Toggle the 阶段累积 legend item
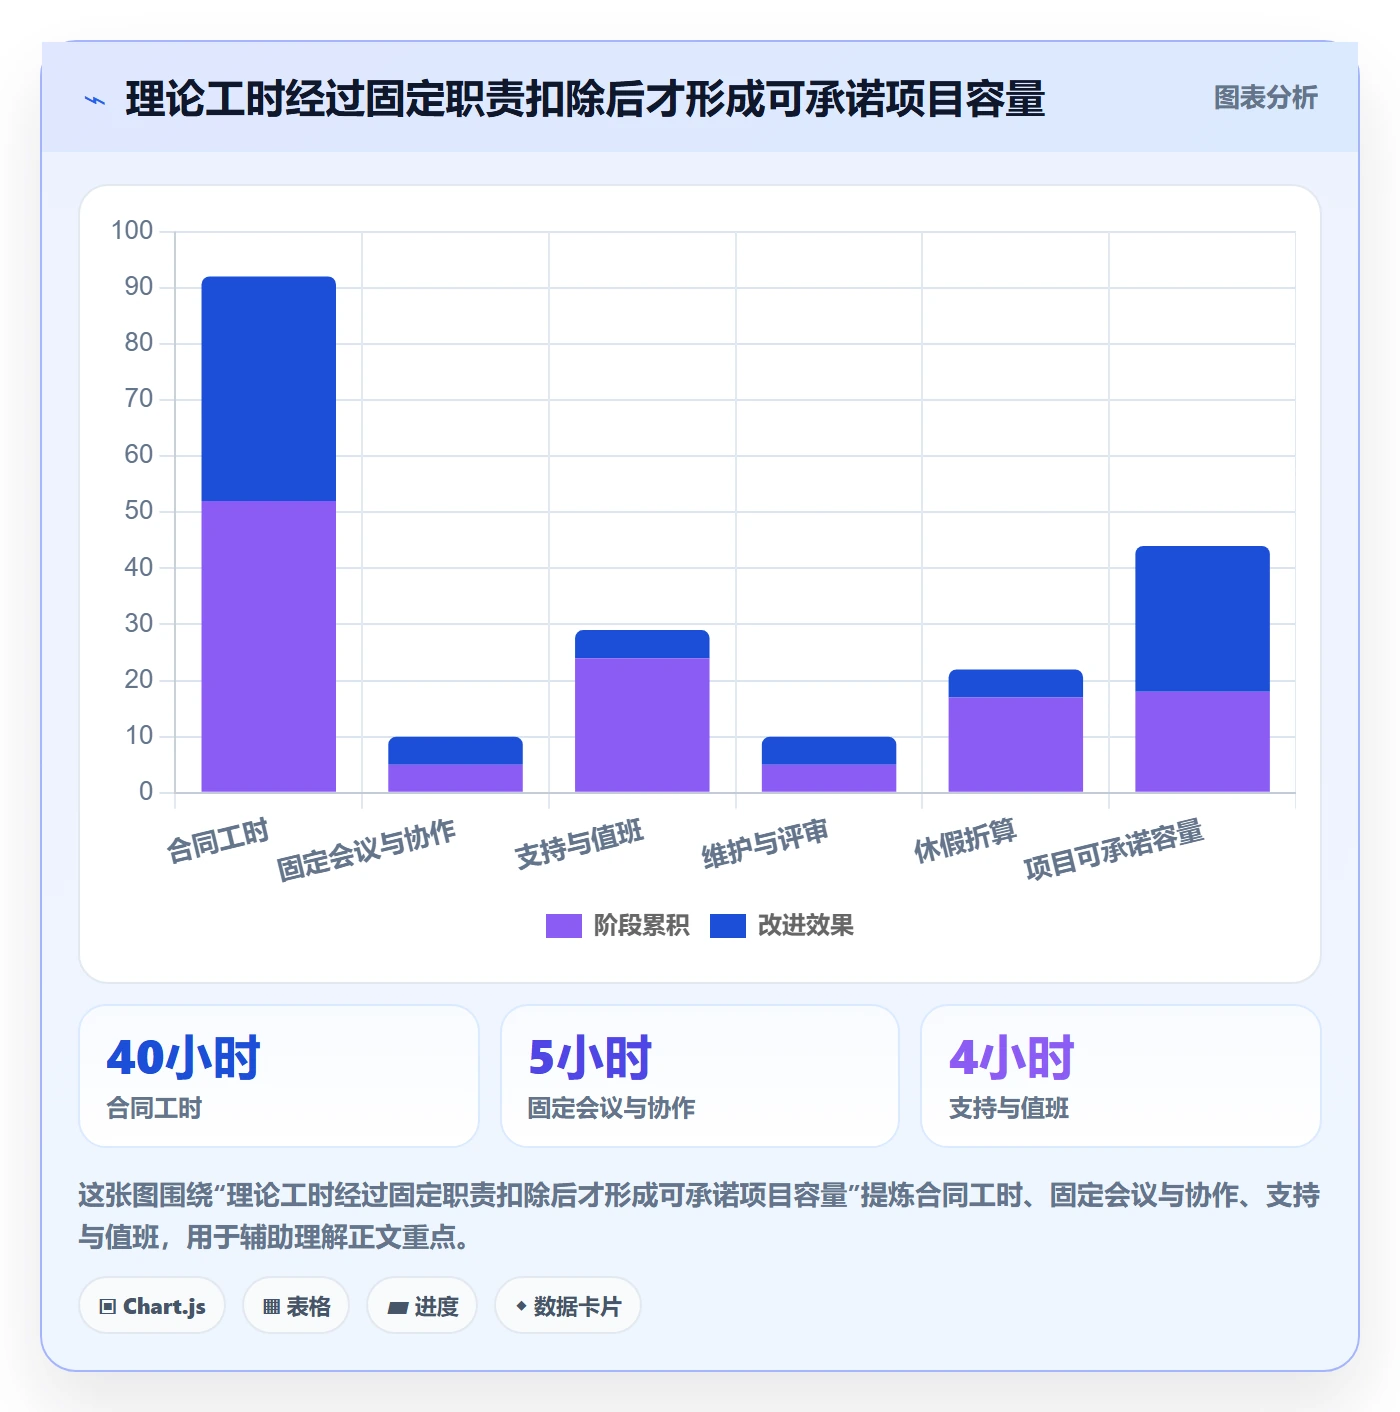 point(617,925)
